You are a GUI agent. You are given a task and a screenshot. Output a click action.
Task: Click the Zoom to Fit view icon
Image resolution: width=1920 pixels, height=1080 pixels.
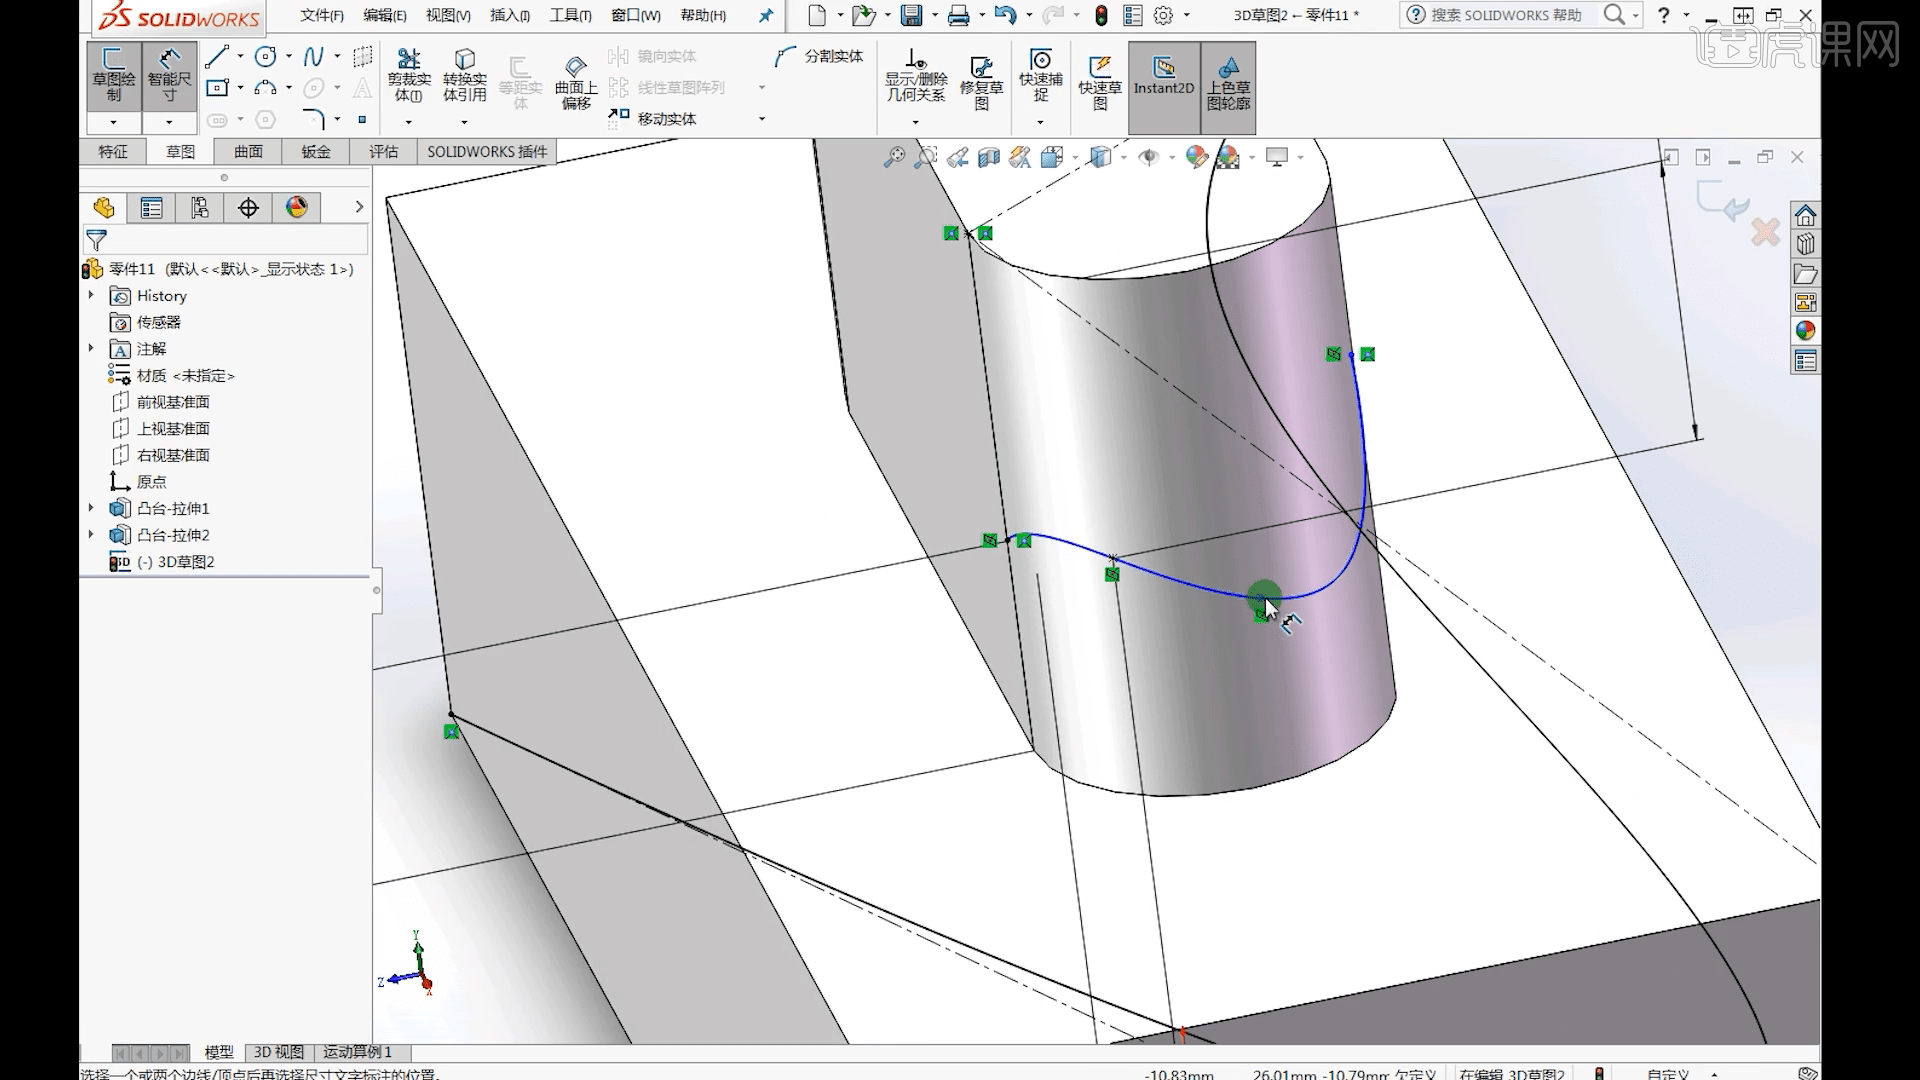[894, 157]
